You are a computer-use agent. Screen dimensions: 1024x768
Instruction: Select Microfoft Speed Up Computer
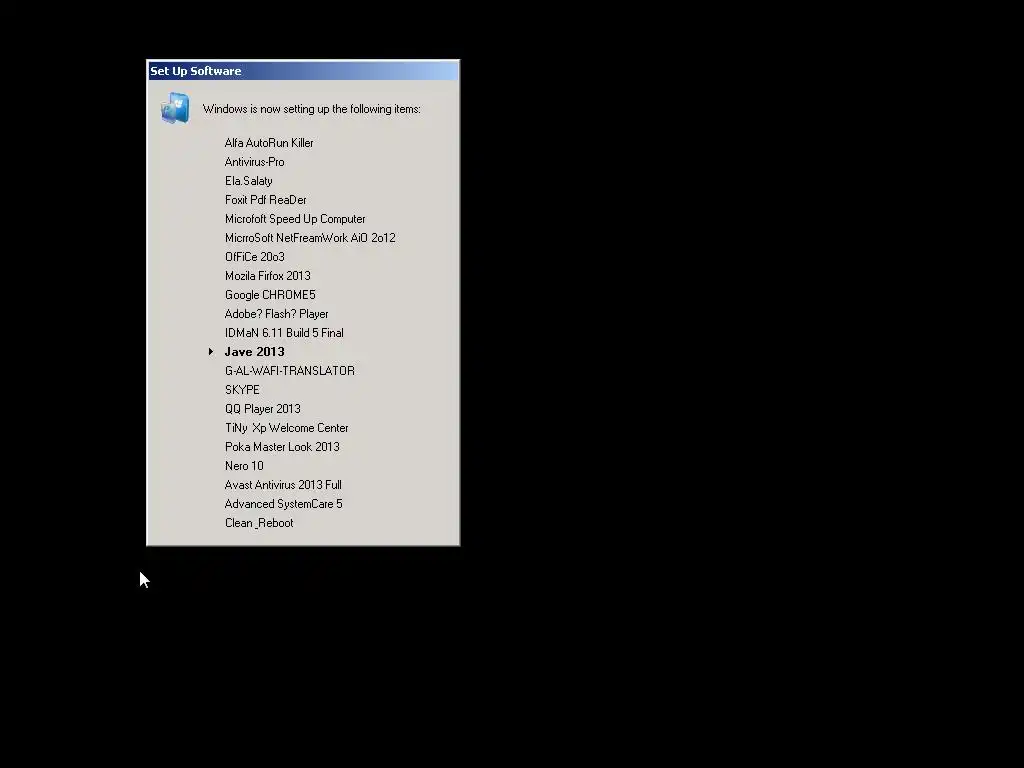click(295, 219)
